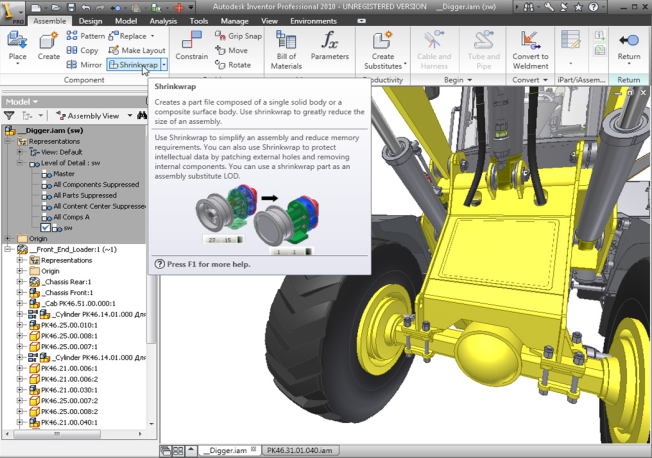Open the Environments ribbon tab
The width and height of the screenshot is (652, 458).
pyautogui.click(x=314, y=21)
